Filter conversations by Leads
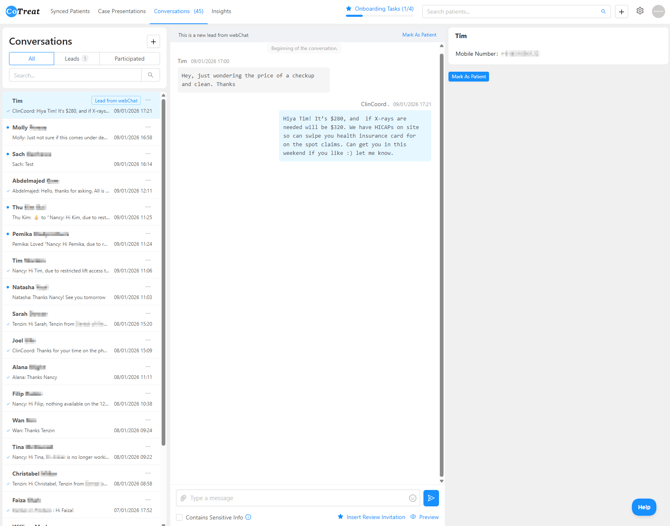Viewport: 670px width, 526px height. coord(76,59)
